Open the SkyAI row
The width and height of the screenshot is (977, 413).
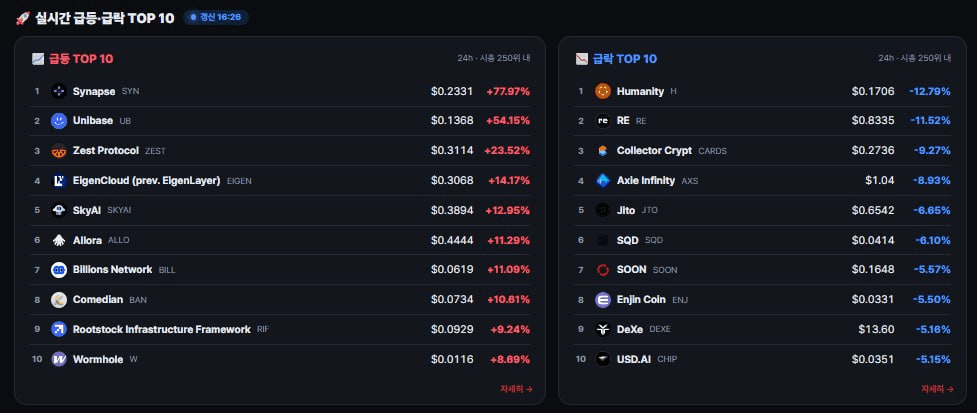click(x=282, y=211)
